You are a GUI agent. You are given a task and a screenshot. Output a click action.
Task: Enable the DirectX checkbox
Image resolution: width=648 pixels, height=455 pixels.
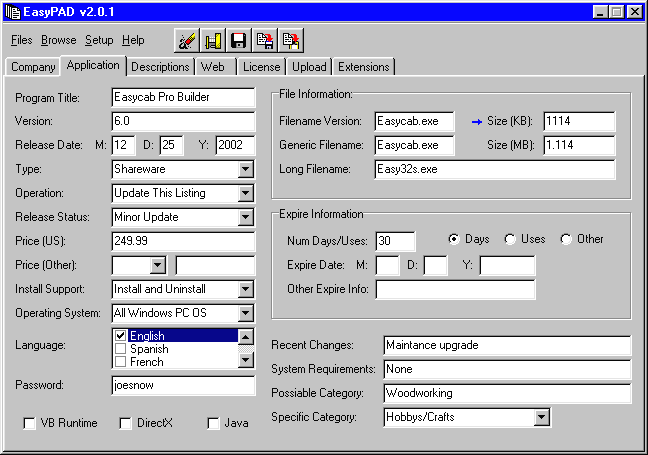click(125, 423)
